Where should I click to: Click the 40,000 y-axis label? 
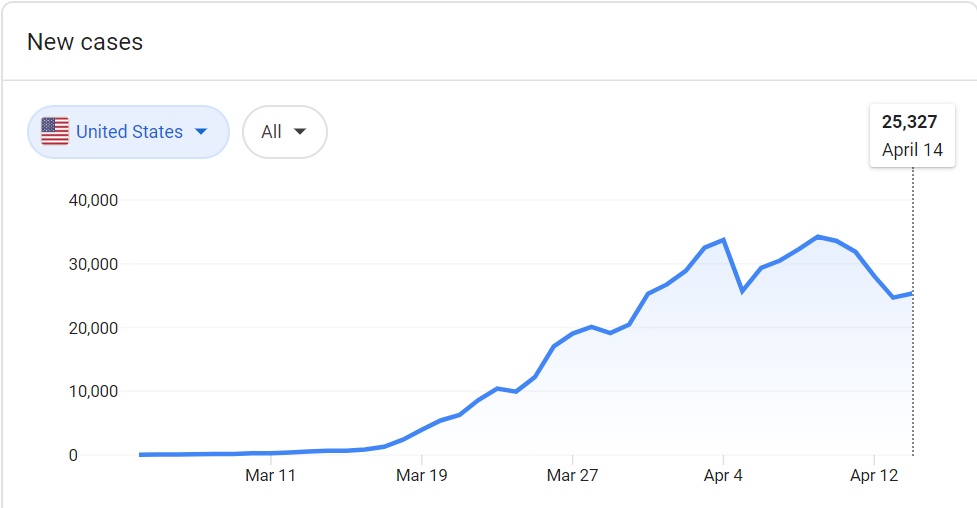pos(93,200)
